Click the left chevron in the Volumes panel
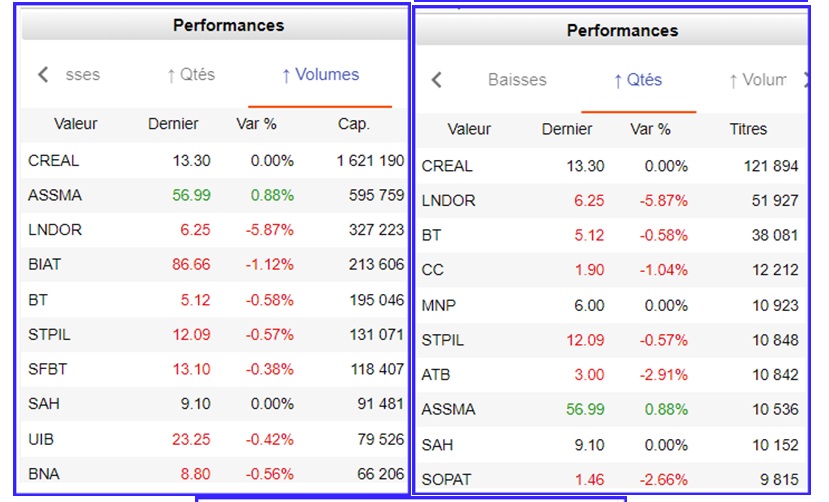The width and height of the screenshot is (829, 502). pyautogui.click(x=43, y=75)
